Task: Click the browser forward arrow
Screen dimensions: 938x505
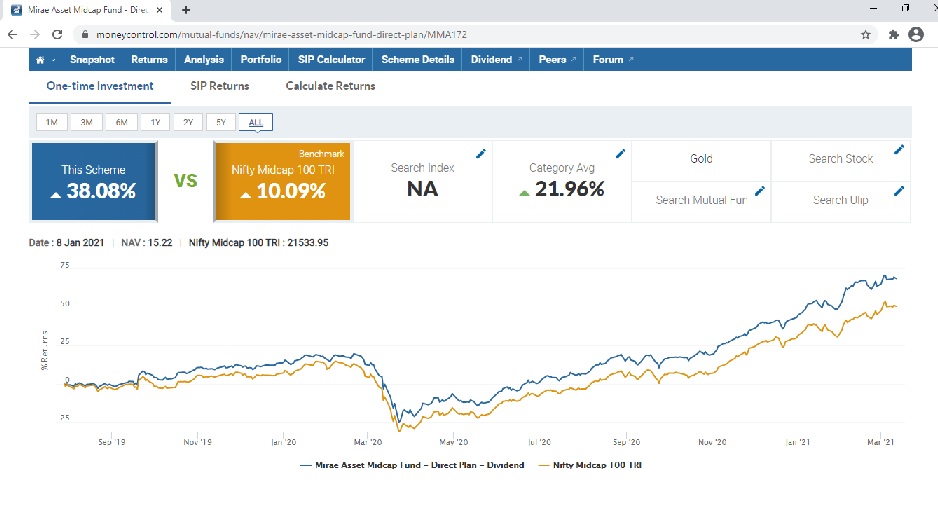Action: click(35, 35)
